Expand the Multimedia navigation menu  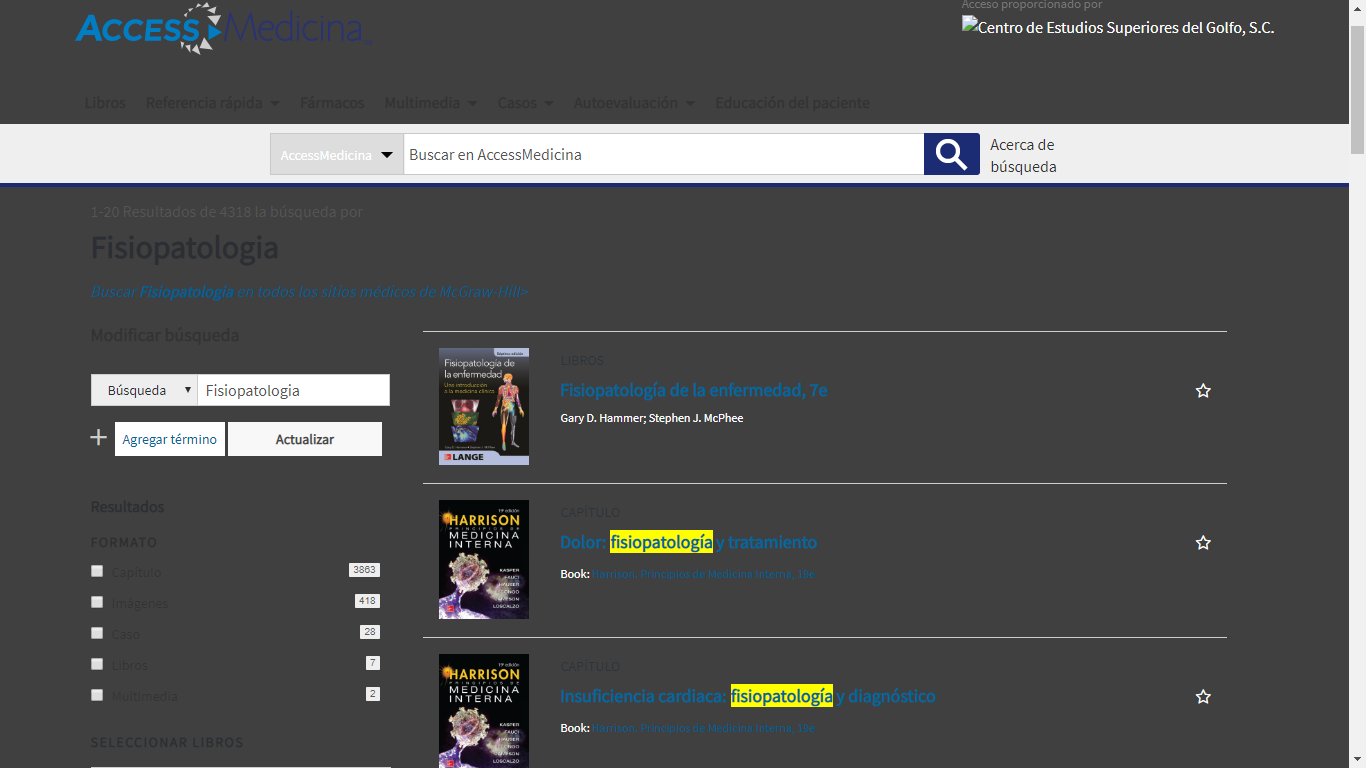coord(431,103)
